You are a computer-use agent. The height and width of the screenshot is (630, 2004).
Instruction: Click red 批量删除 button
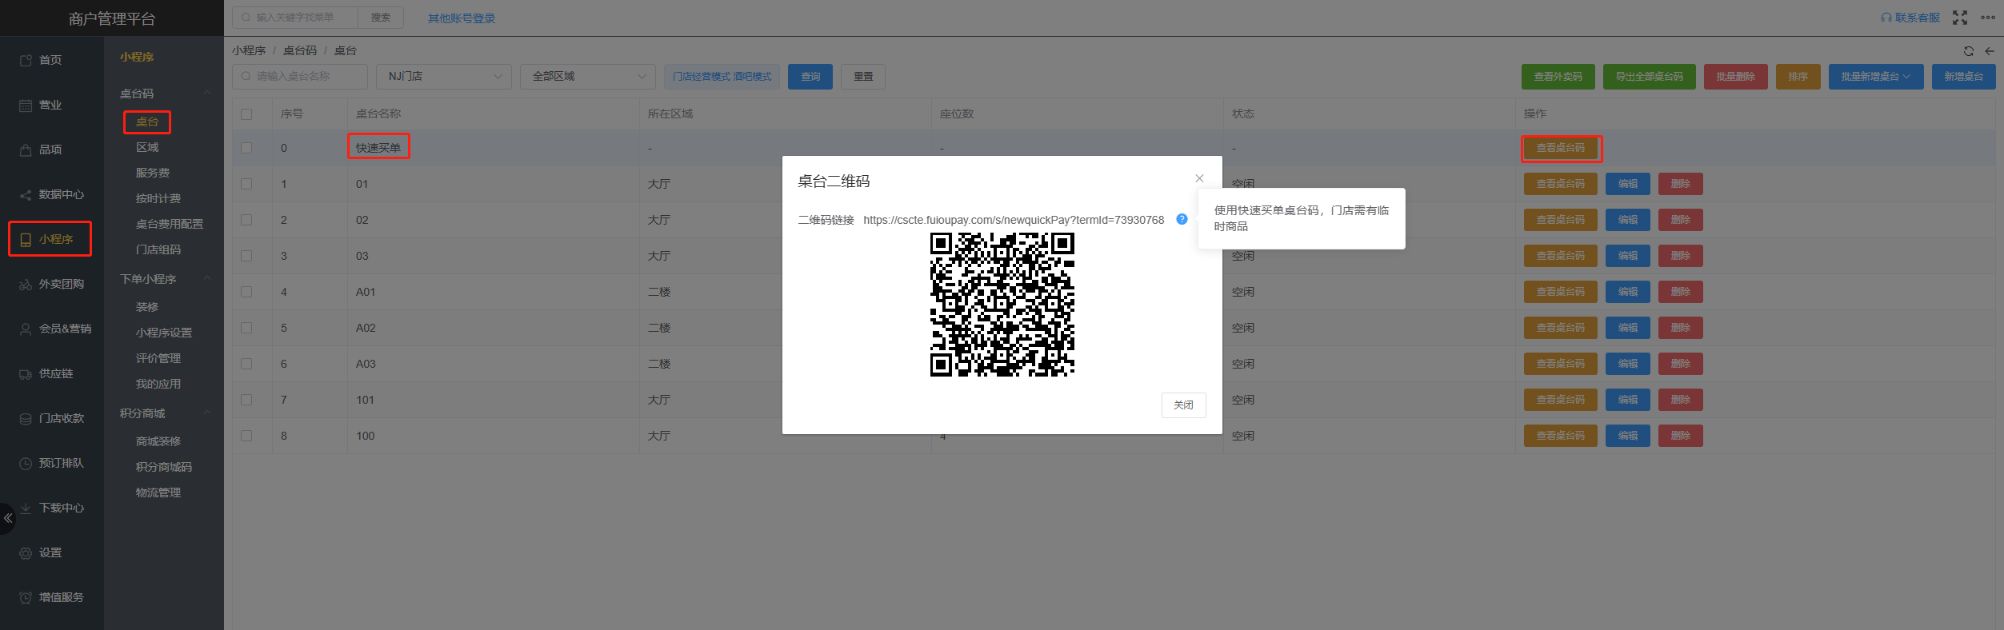coord(1736,77)
